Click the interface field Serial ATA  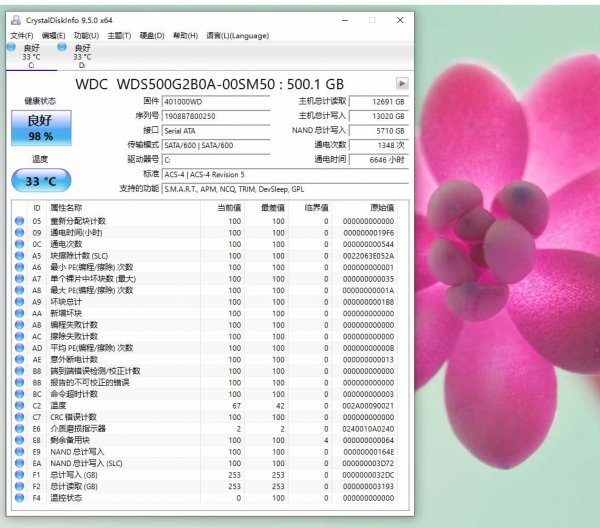coord(216,131)
